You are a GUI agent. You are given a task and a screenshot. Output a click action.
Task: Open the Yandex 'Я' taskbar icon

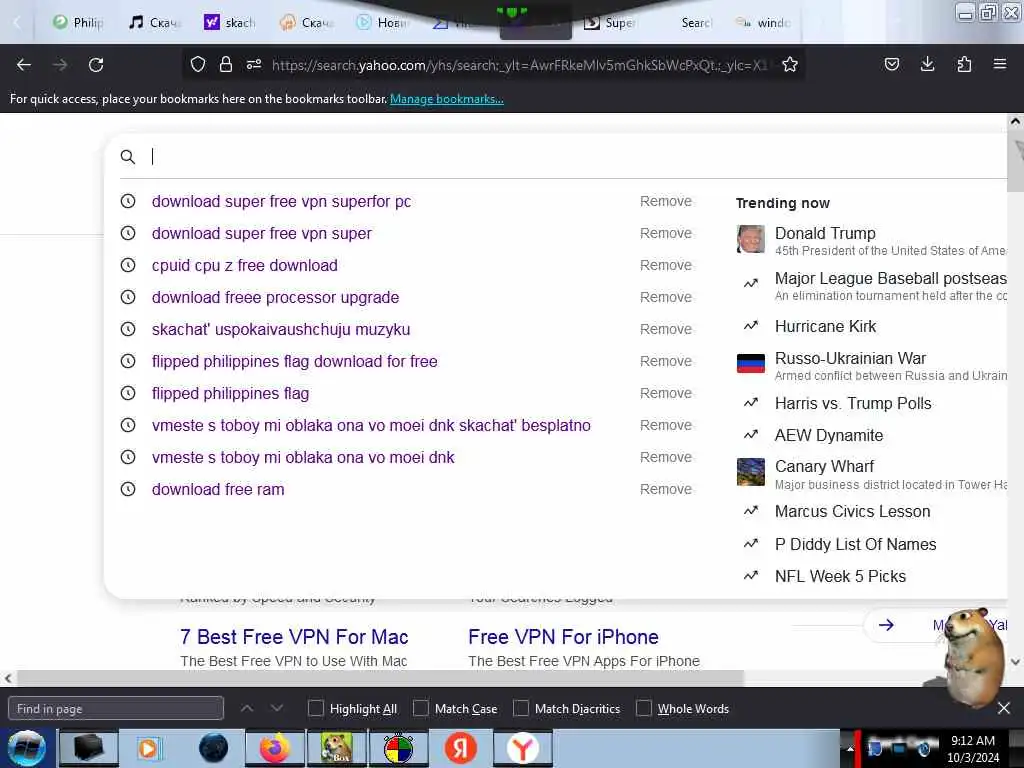click(x=460, y=748)
